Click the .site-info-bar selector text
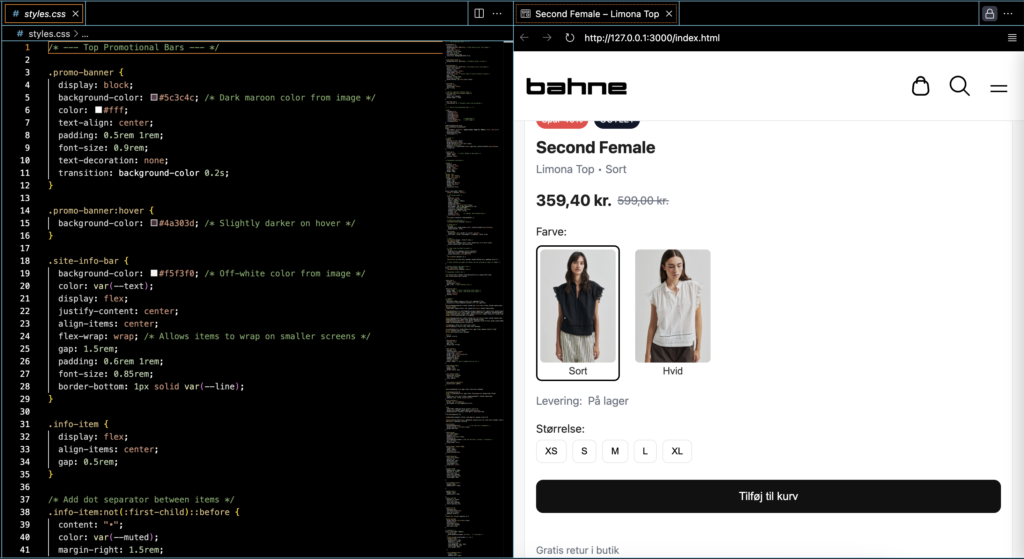 pos(84,261)
